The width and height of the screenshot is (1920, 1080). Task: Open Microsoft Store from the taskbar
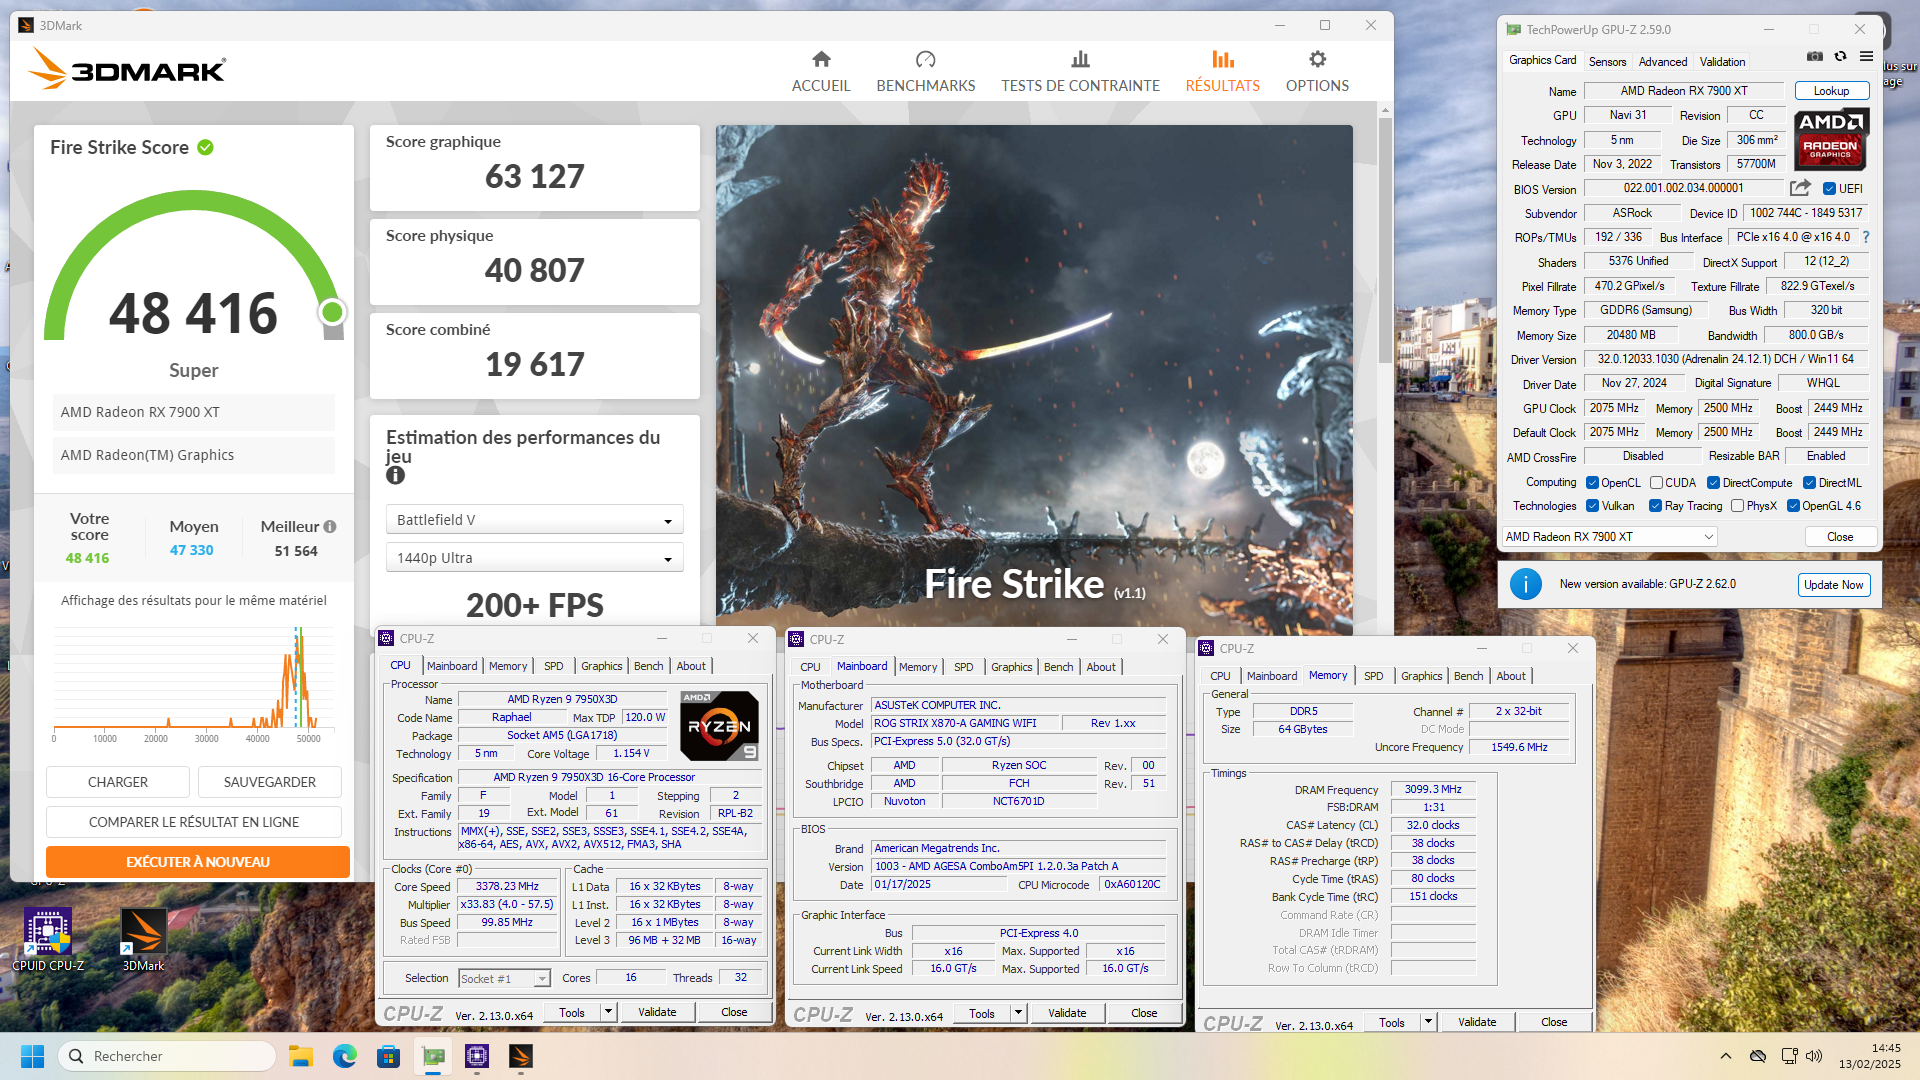[x=389, y=1056]
